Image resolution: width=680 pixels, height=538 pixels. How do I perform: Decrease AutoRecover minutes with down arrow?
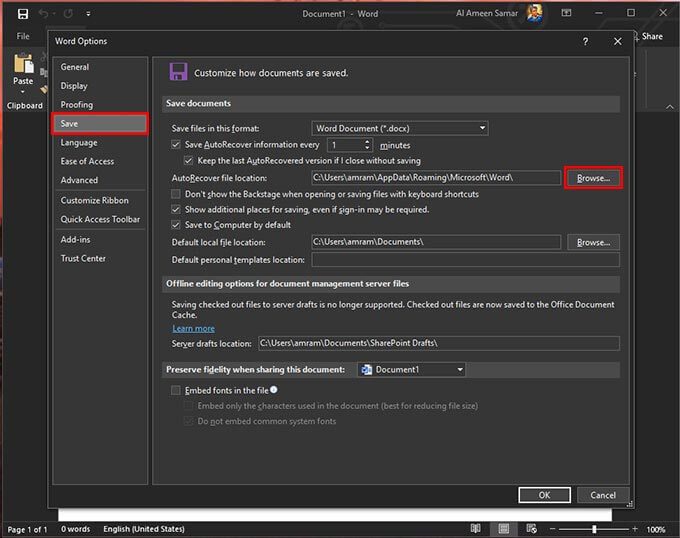tap(367, 148)
